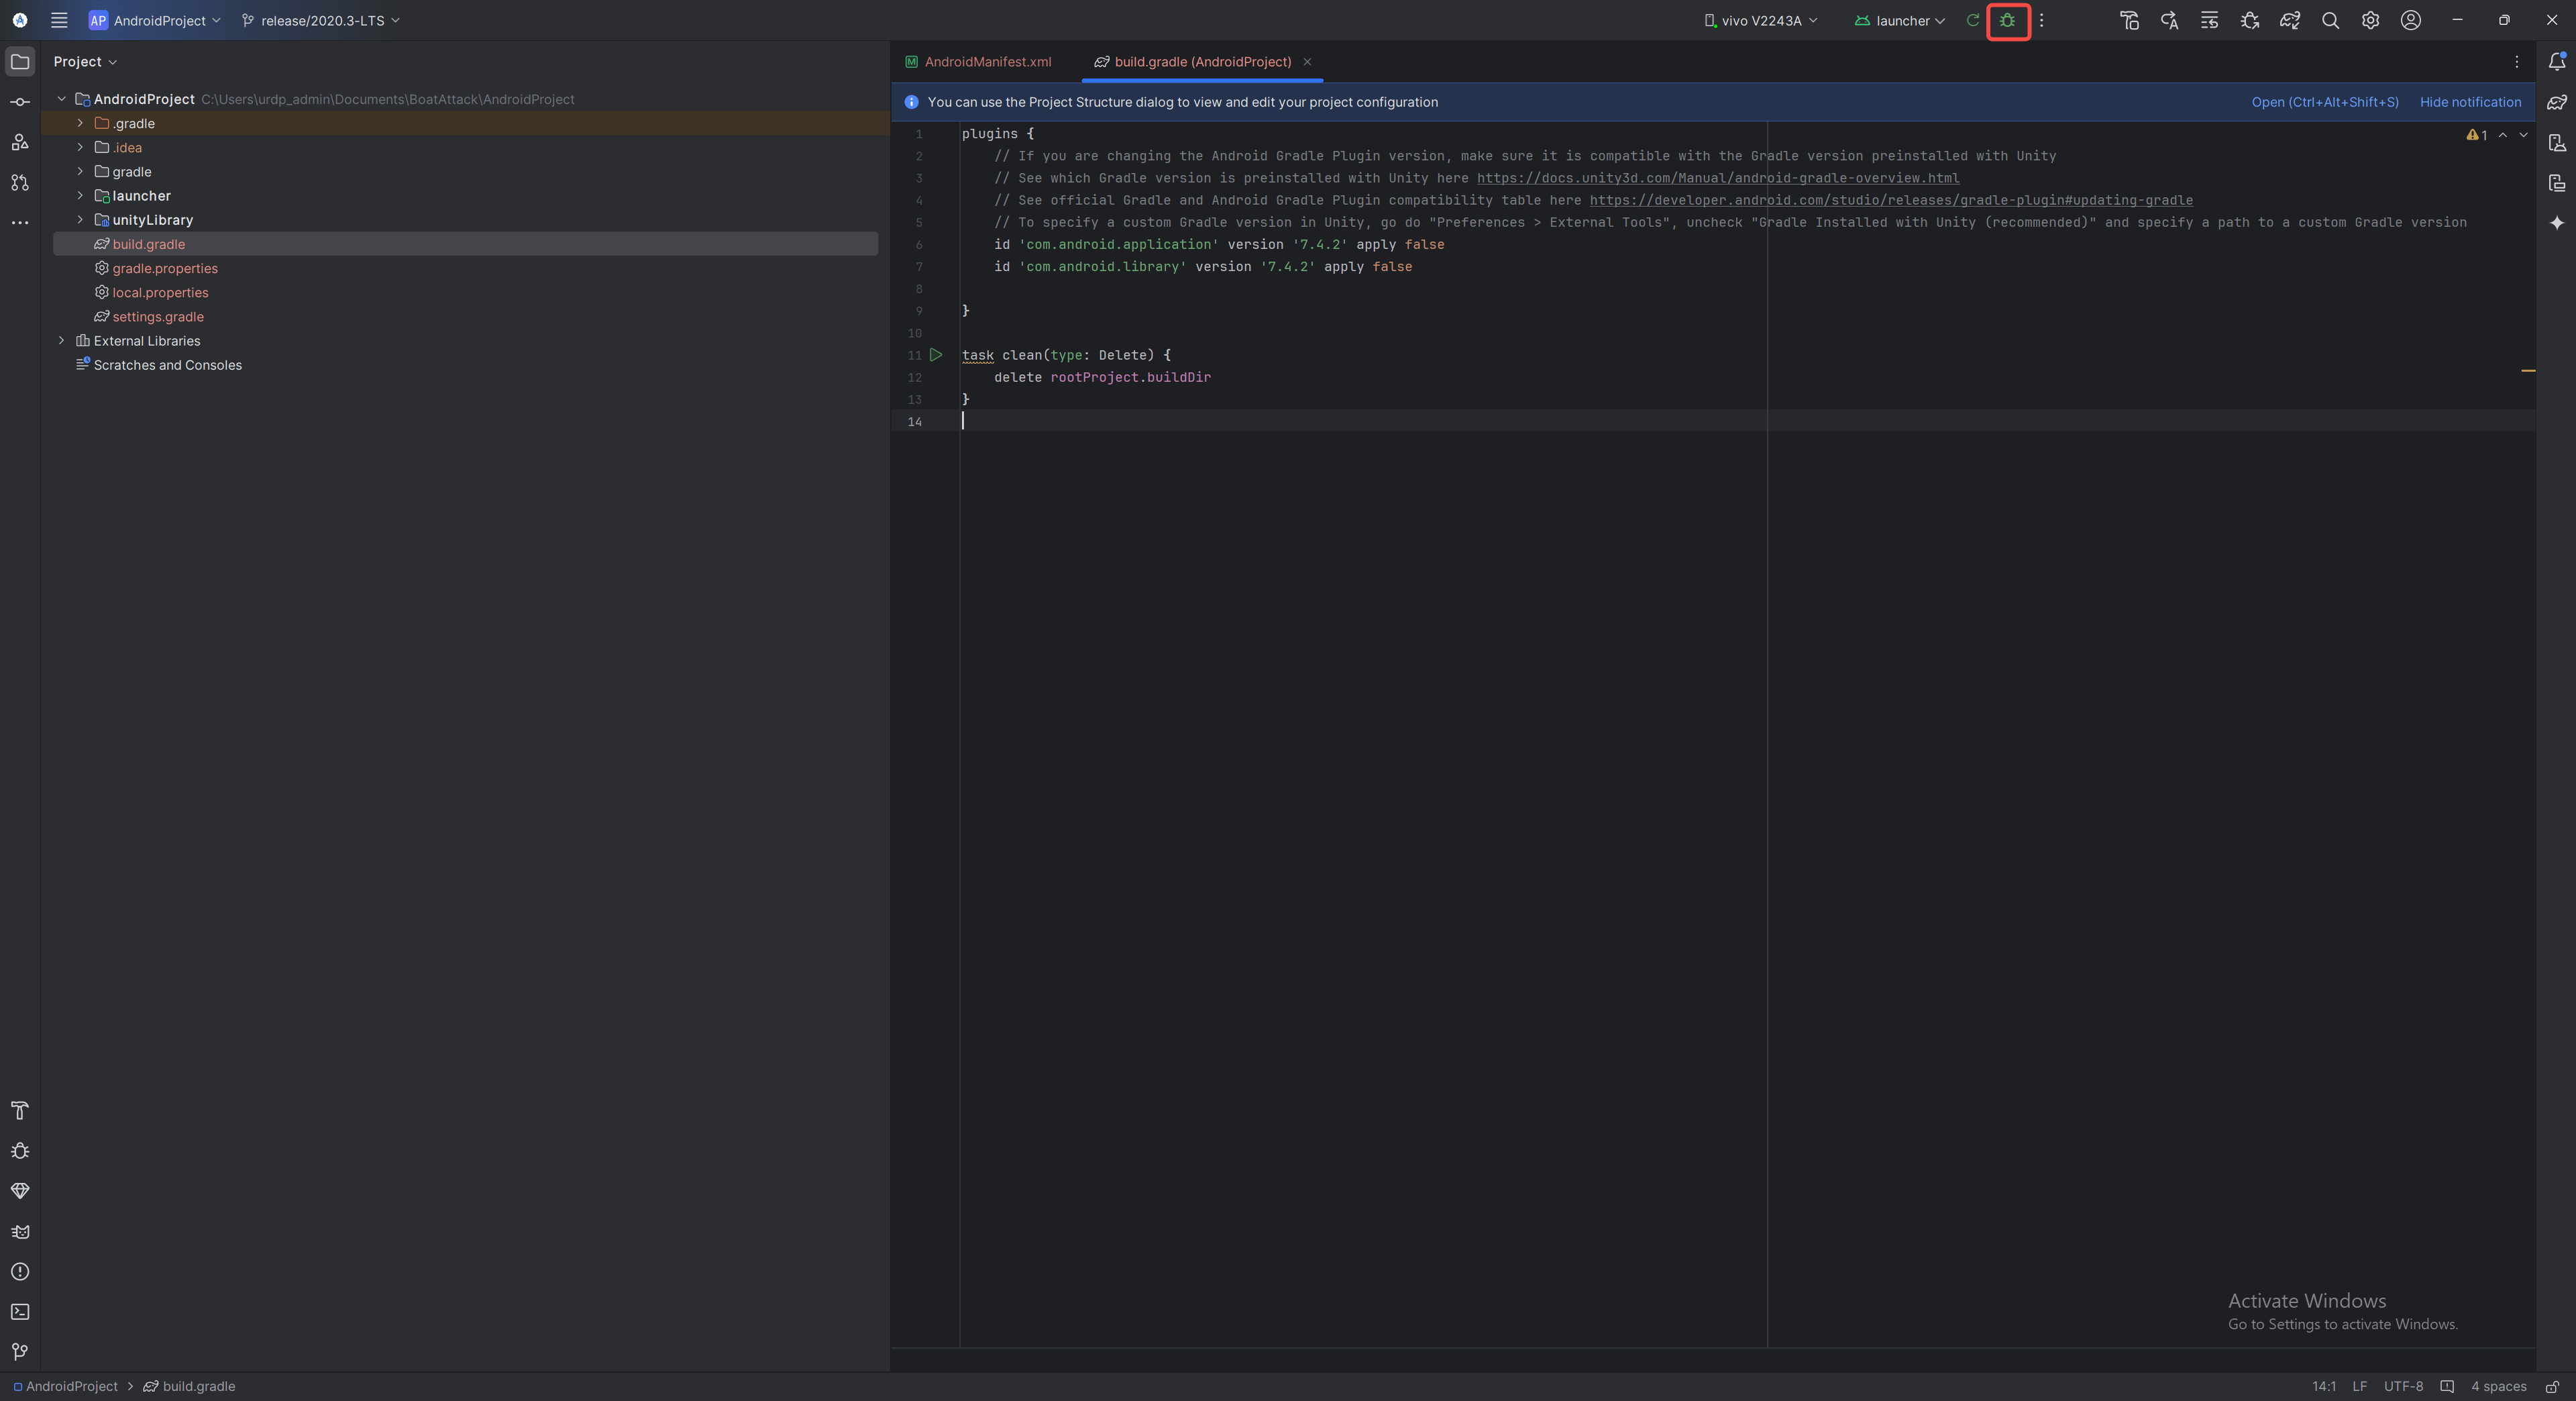Click the Search Everywhere magnifier icon
This screenshot has width=2576, height=1401.
tap(2330, 20)
